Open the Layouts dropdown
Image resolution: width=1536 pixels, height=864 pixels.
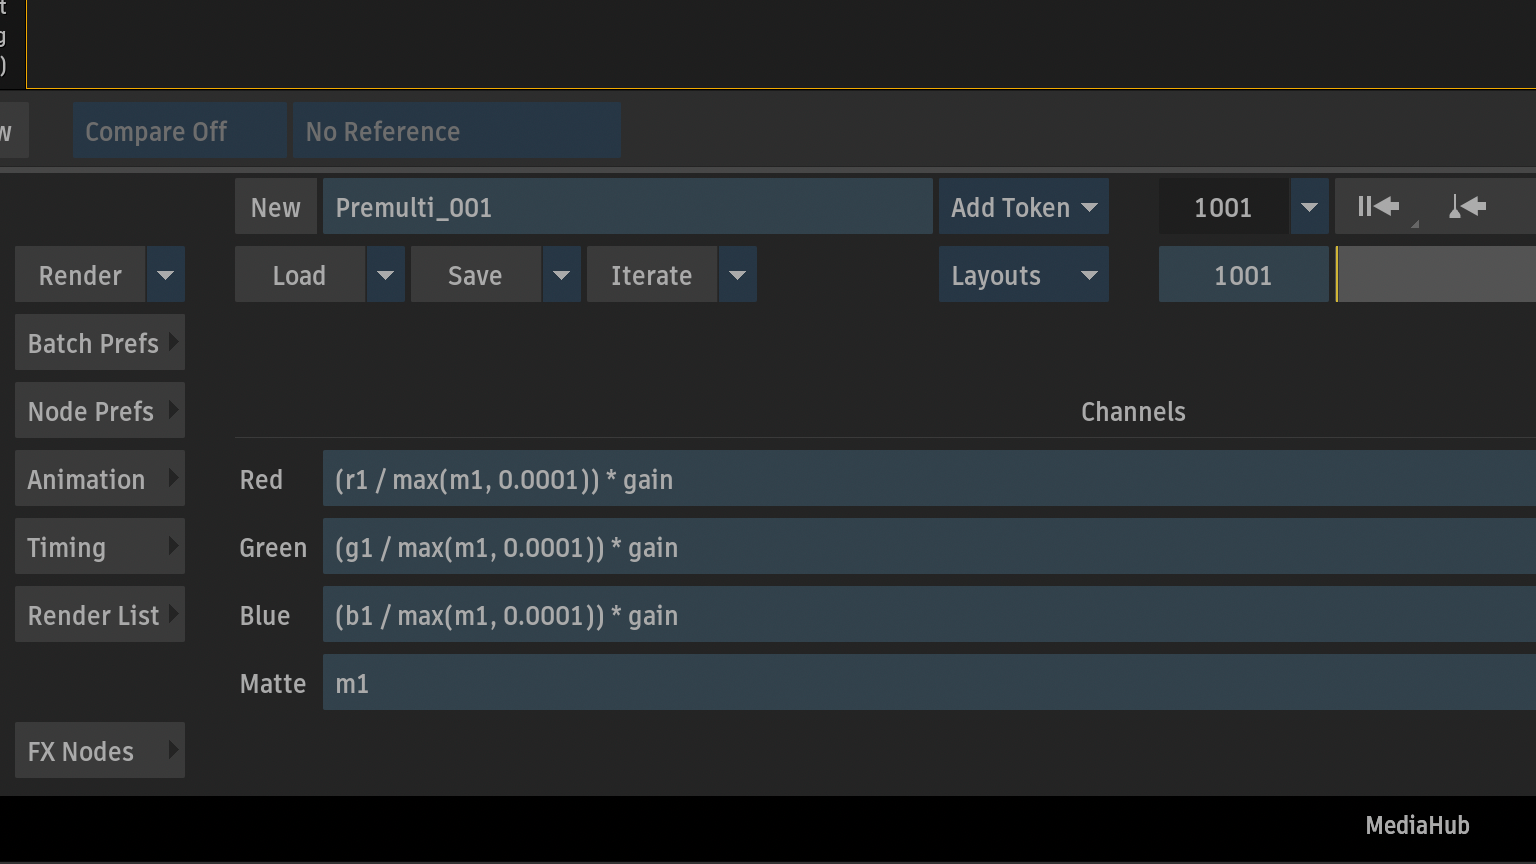1024,275
